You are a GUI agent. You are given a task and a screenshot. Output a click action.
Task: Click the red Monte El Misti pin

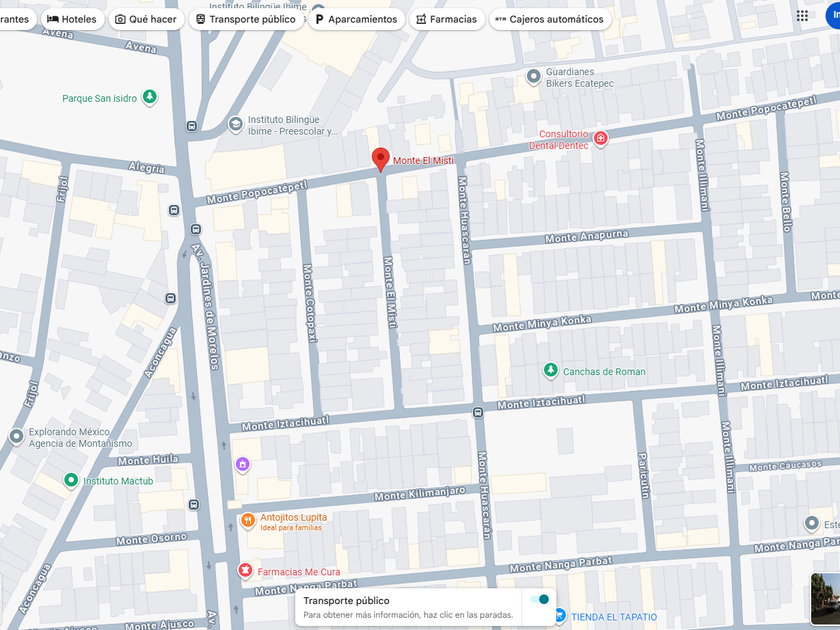pos(380,159)
